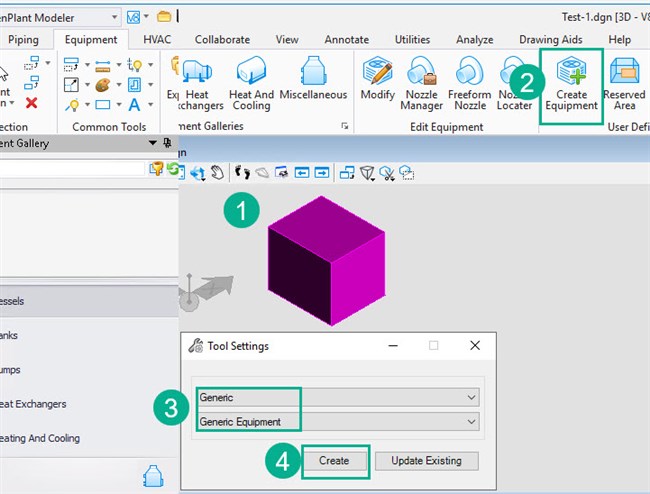Open the Drawing Aids ribbon tab
Viewport: 650px width, 494px height.
click(x=551, y=40)
